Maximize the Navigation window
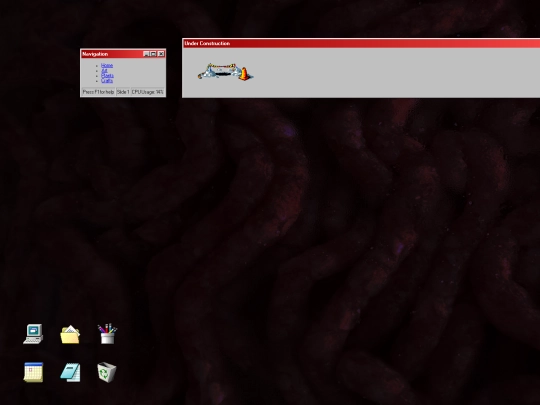The image size is (540, 405). (153, 54)
